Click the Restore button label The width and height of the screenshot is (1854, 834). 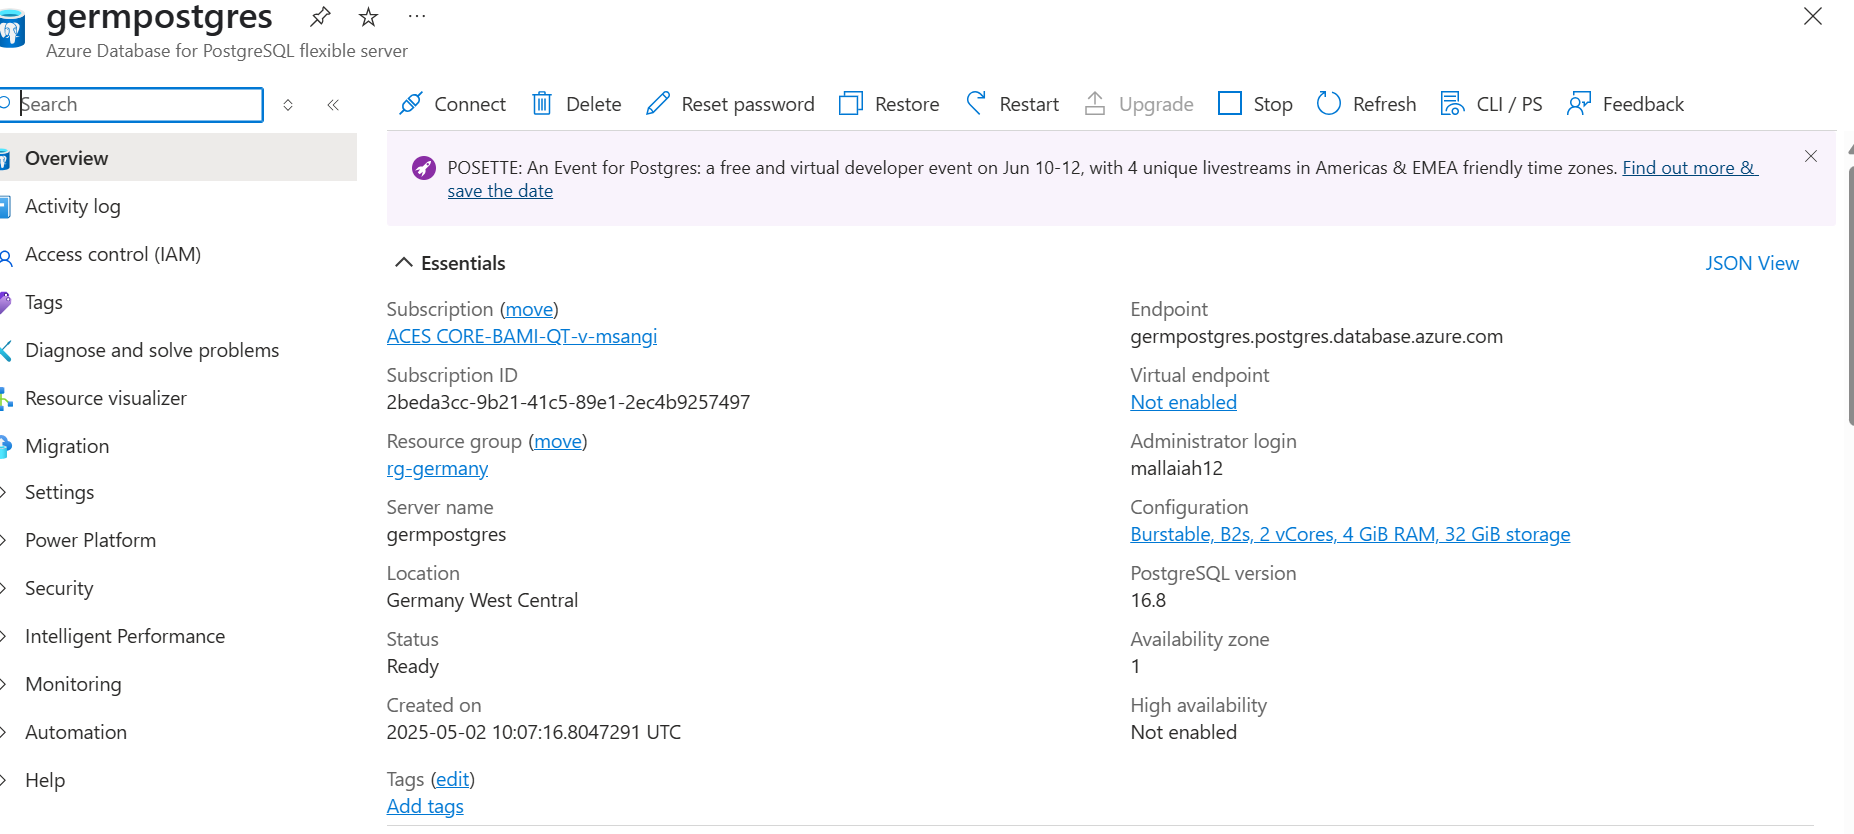pyautogui.click(x=907, y=104)
